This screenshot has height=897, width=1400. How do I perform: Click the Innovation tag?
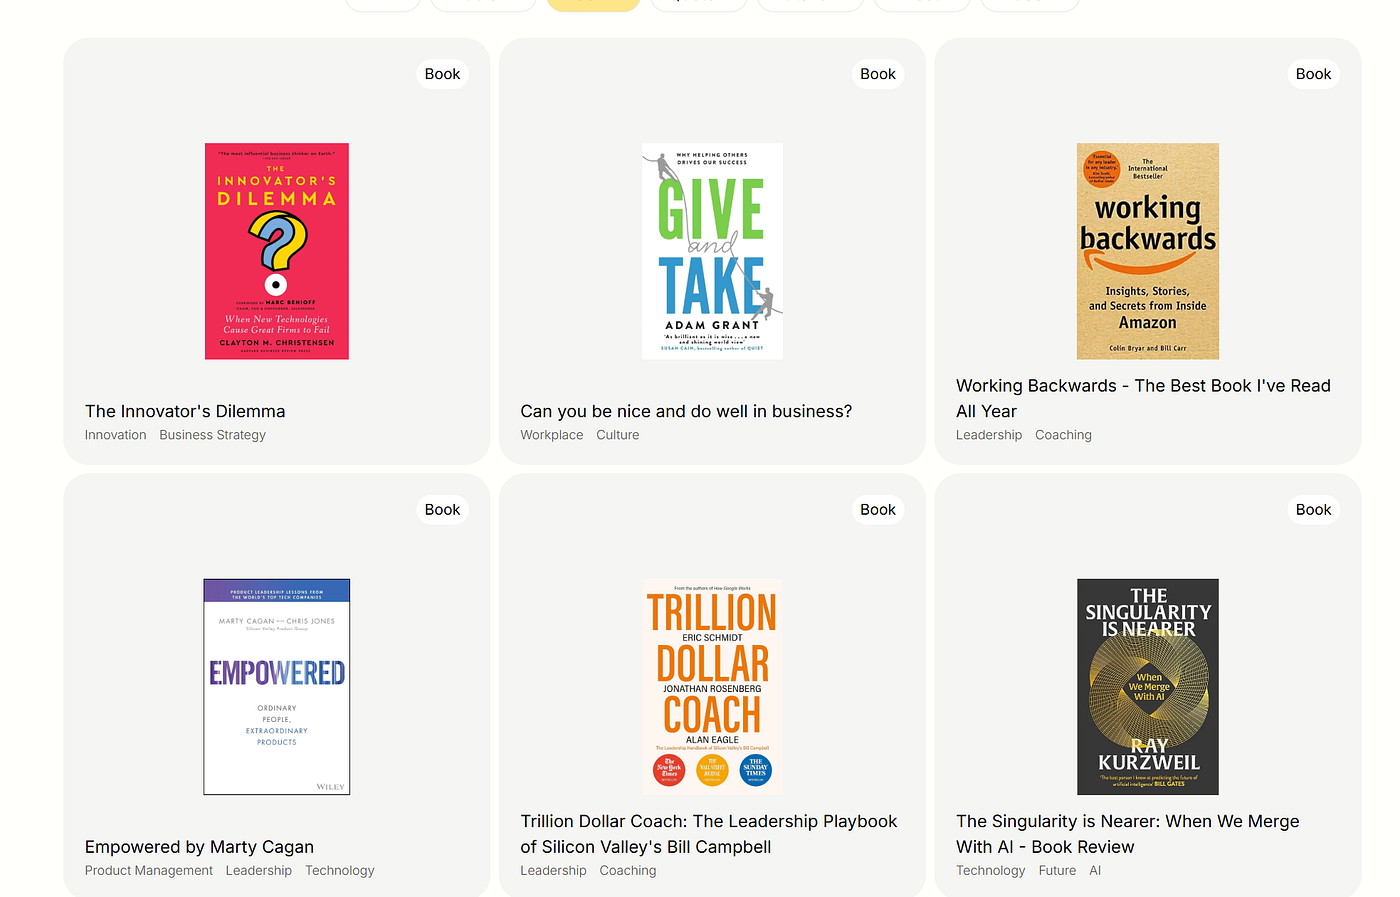pyautogui.click(x=115, y=435)
